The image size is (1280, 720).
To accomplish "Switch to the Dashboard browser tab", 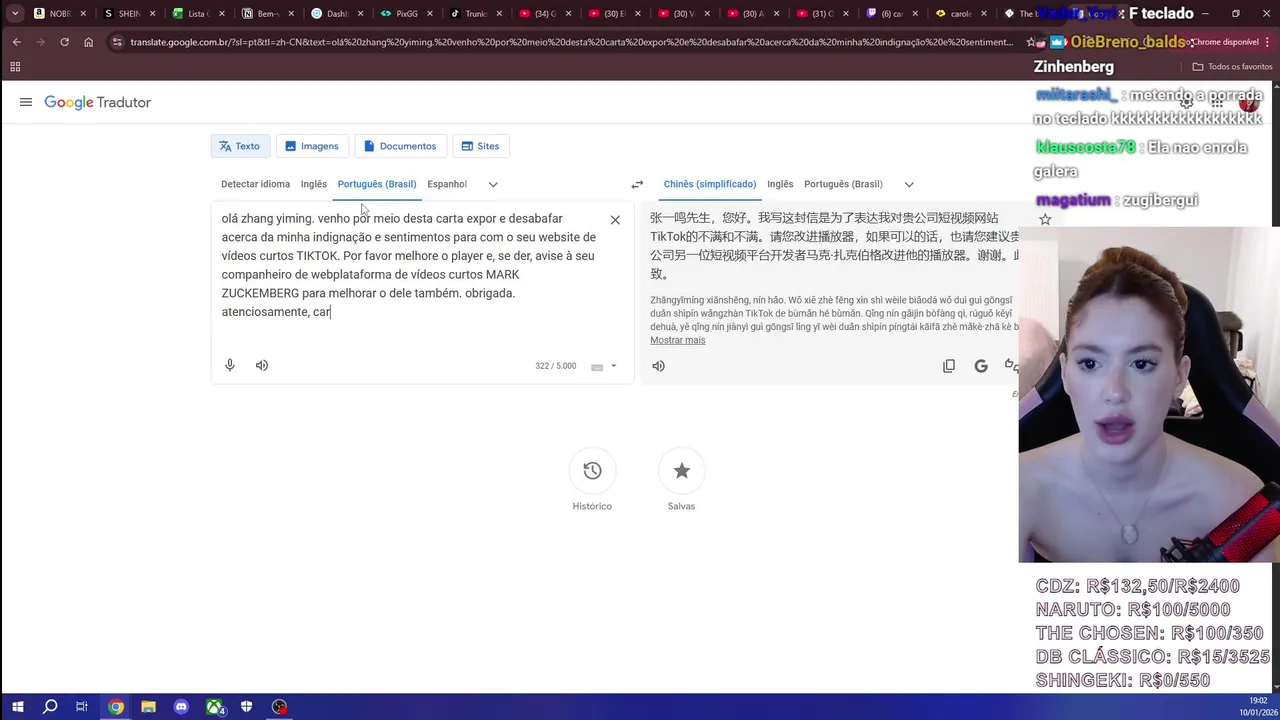I will (336, 14).
